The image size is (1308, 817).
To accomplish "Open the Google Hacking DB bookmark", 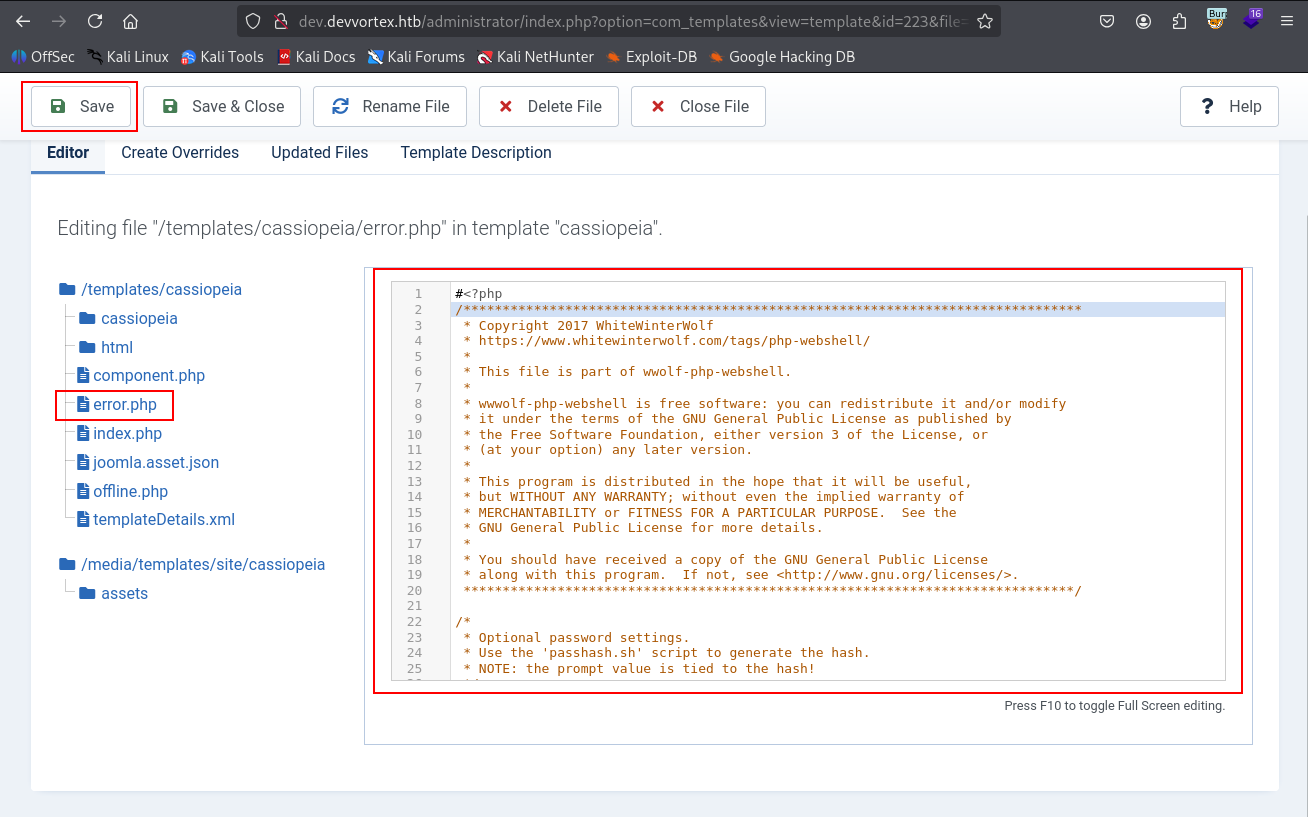I will point(782,57).
